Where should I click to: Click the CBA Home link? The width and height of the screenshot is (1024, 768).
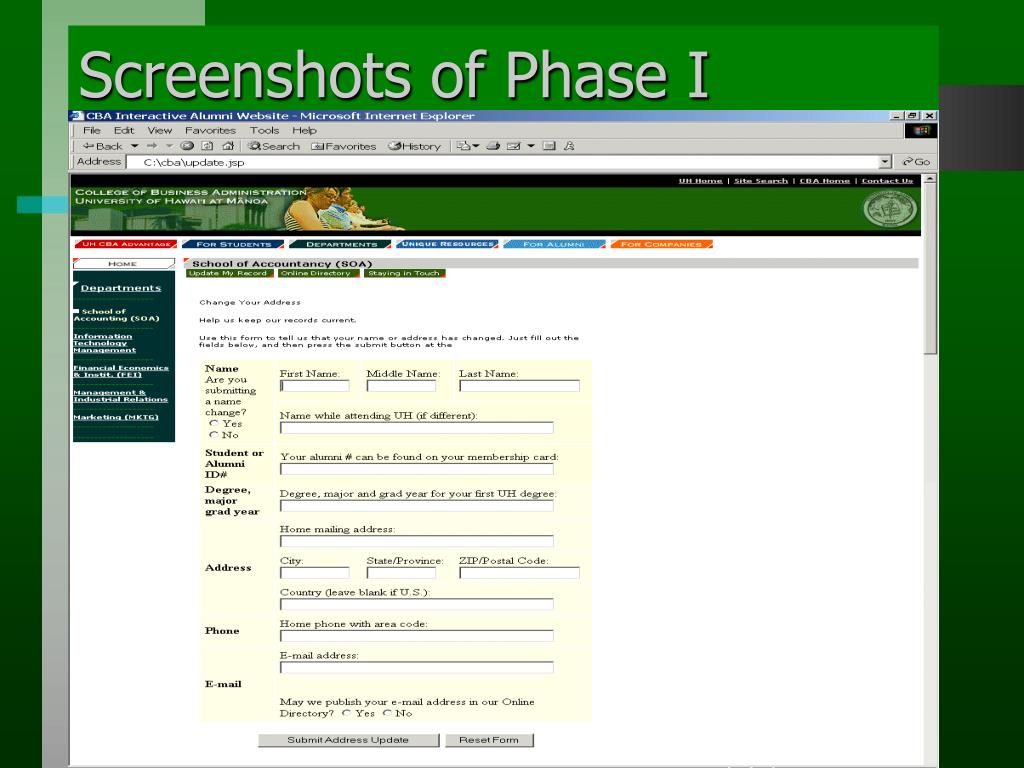[x=825, y=181]
